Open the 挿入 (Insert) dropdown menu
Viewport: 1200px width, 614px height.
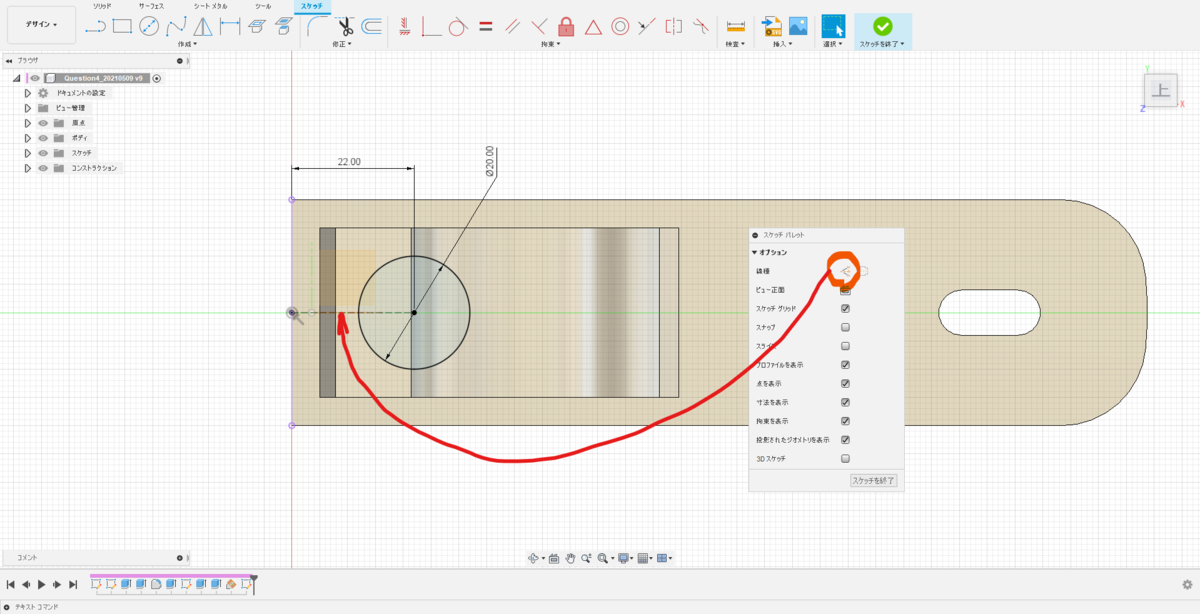784,44
